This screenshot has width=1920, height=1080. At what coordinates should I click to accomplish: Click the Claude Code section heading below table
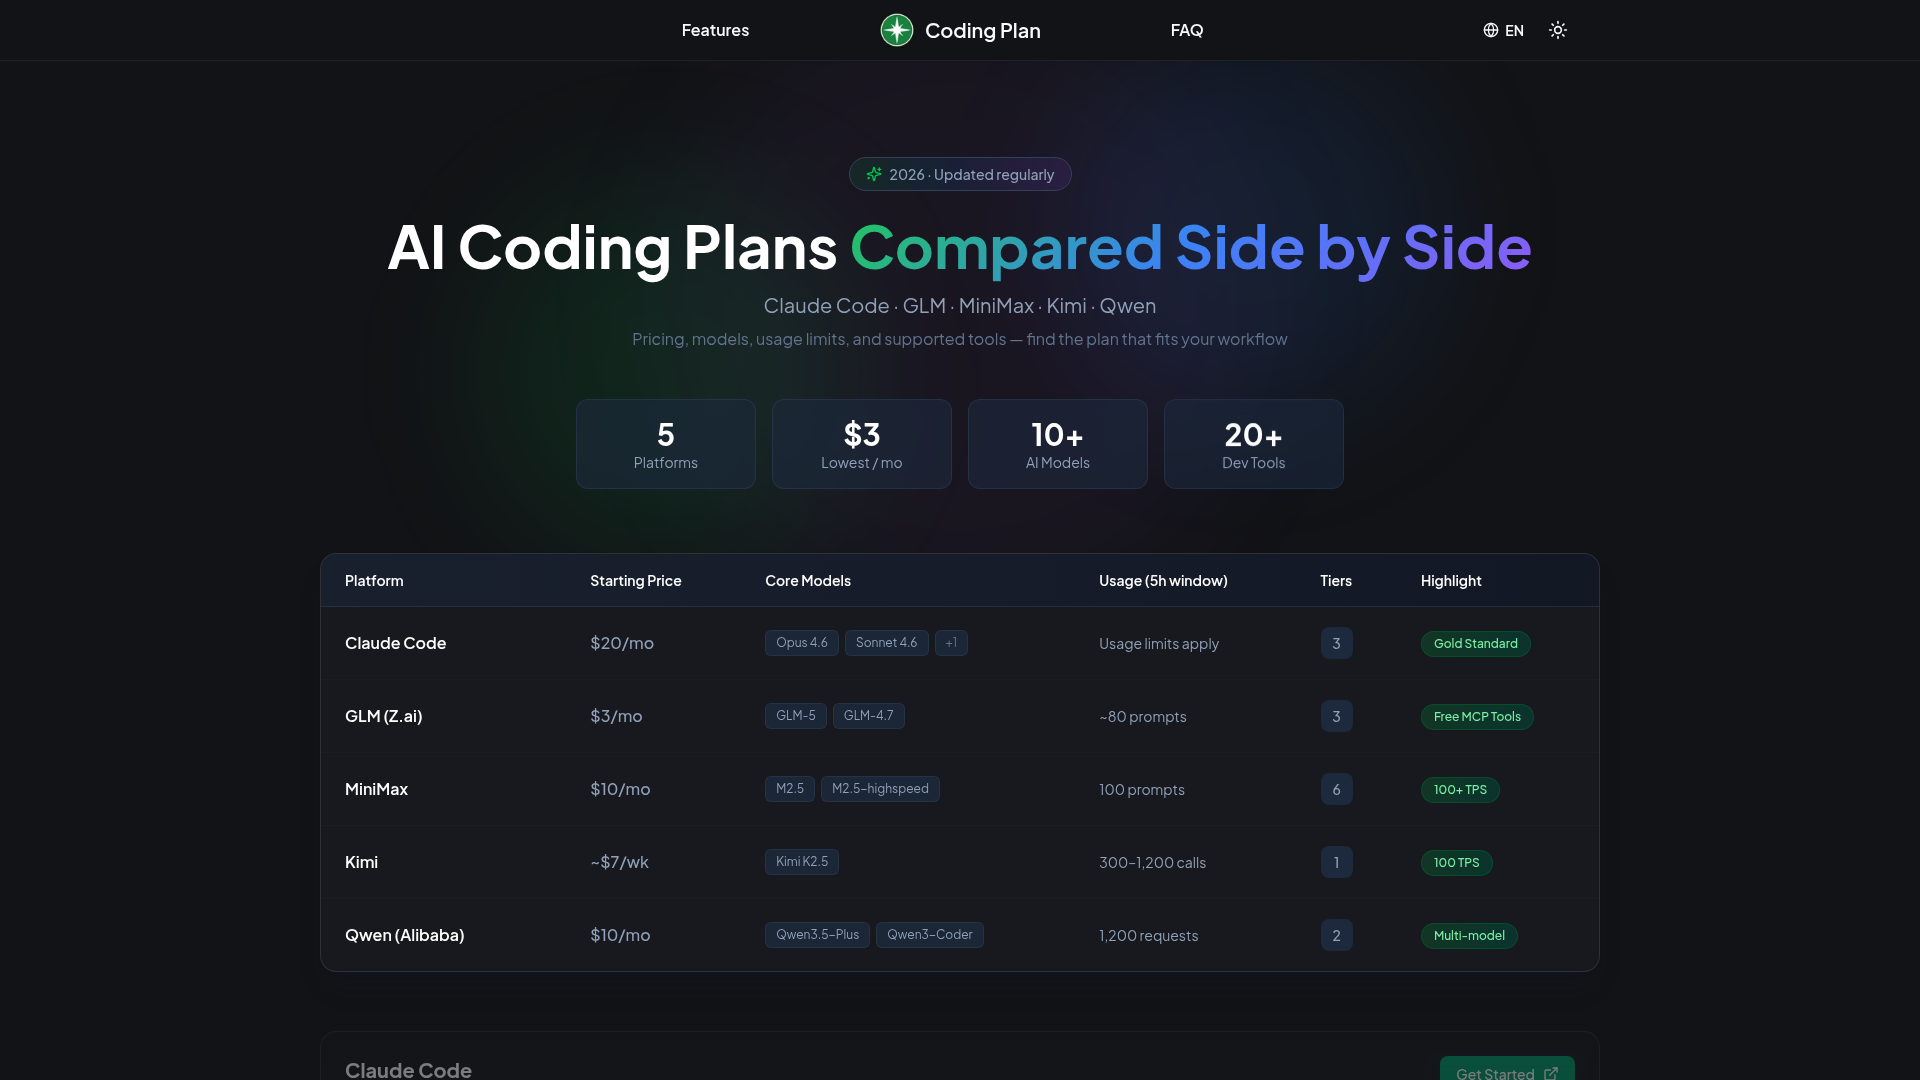coord(408,1069)
